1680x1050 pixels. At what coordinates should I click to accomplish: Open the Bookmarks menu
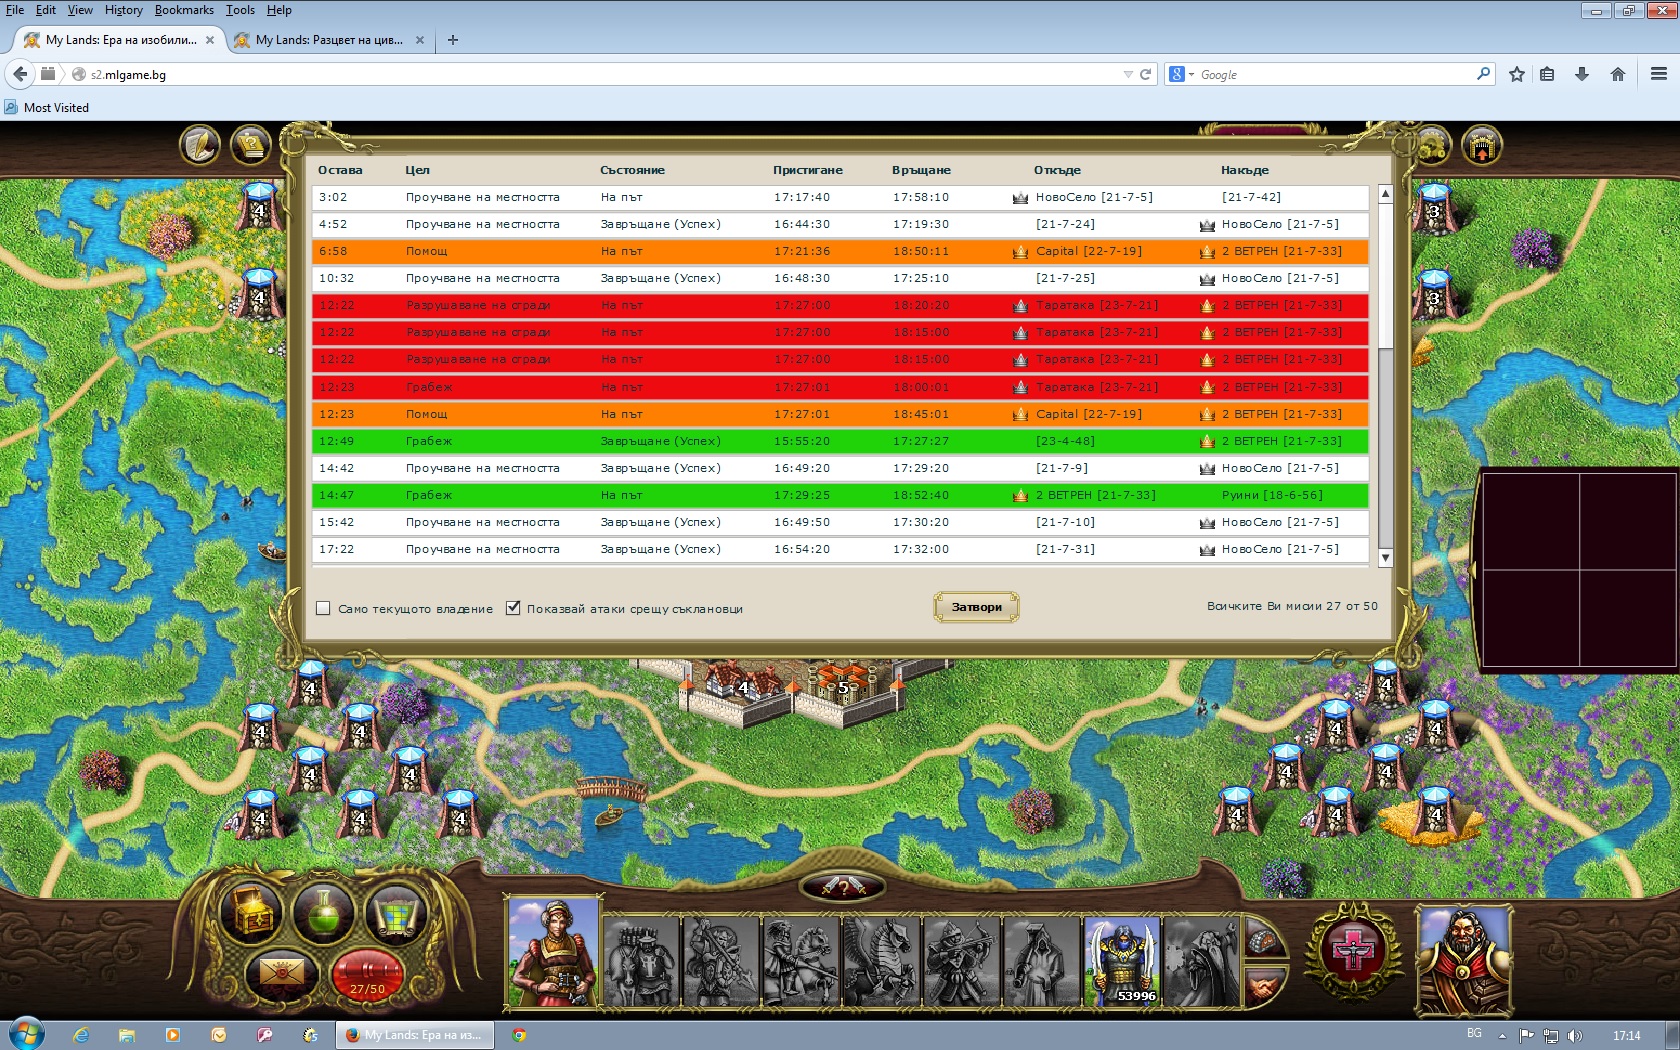coord(184,10)
